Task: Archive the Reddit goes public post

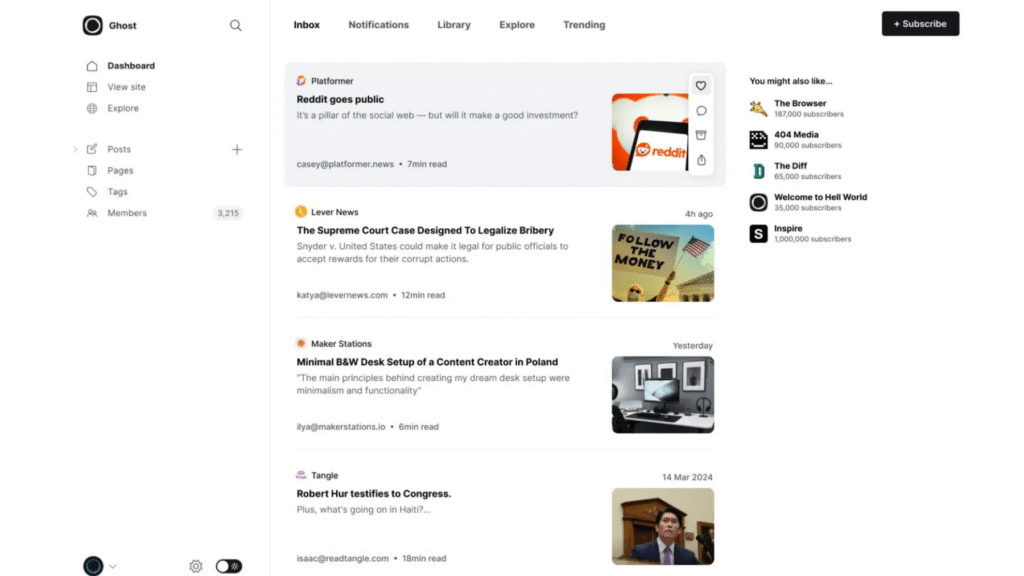Action: pos(701,135)
